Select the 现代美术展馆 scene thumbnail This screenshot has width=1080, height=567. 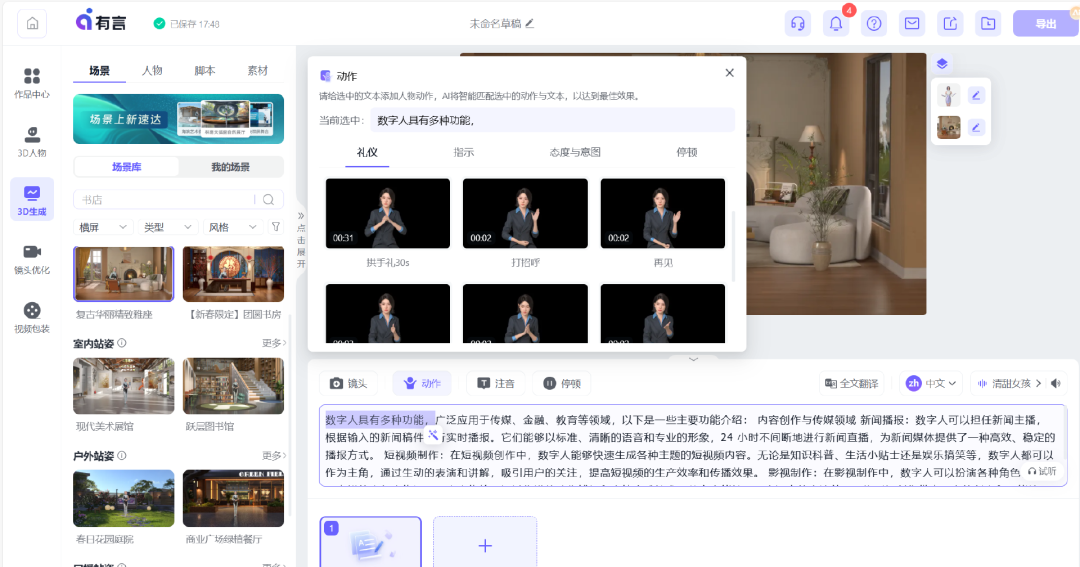(123, 386)
